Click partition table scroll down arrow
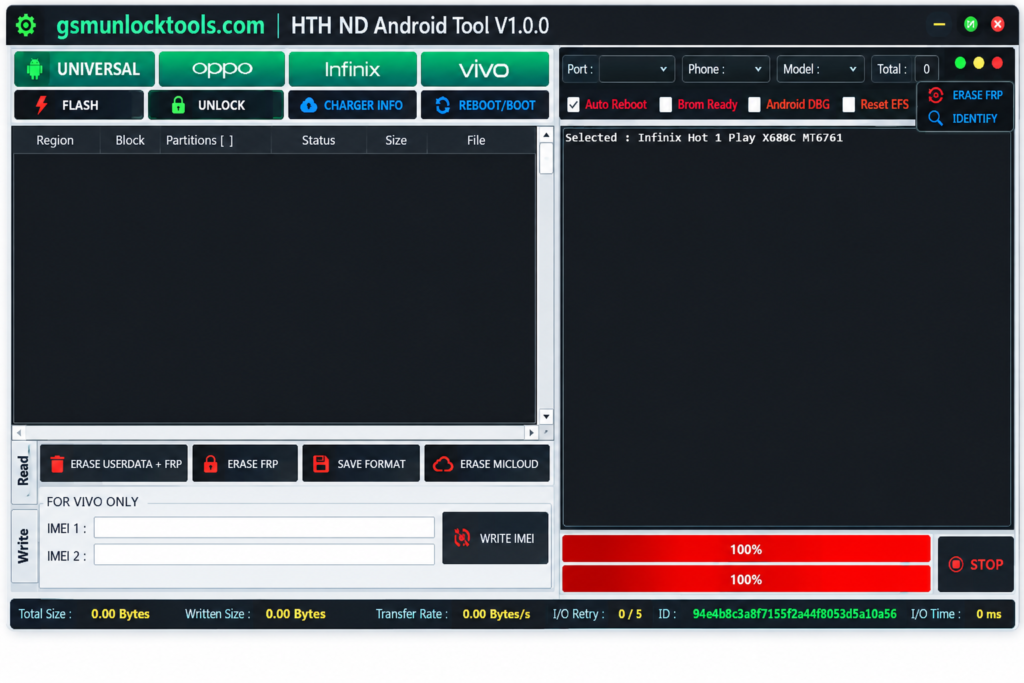The height and width of the screenshot is (683, 1024). [546, 417]
